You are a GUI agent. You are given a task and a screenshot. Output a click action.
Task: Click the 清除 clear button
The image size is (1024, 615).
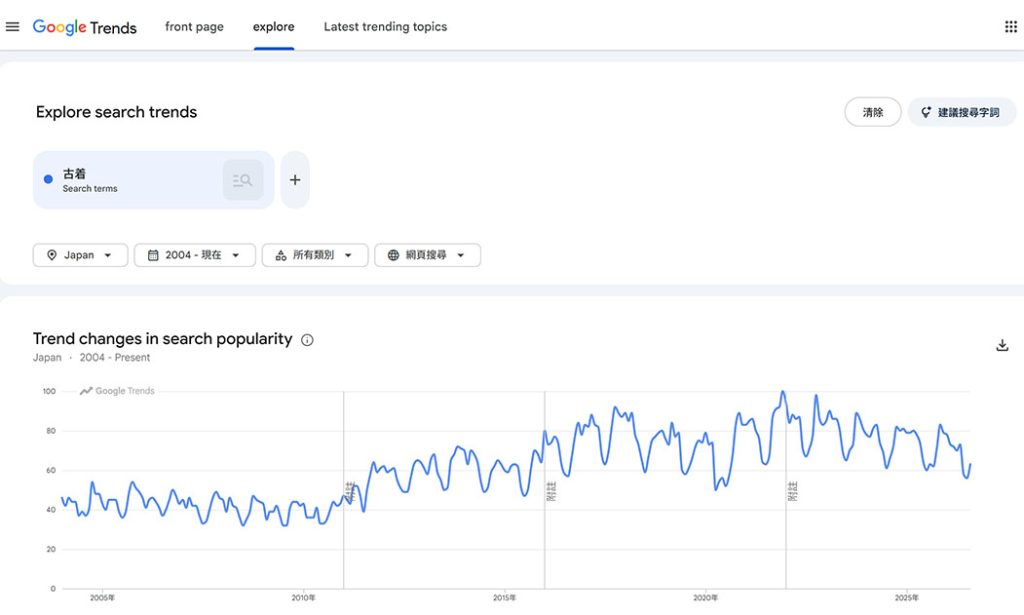872,112
